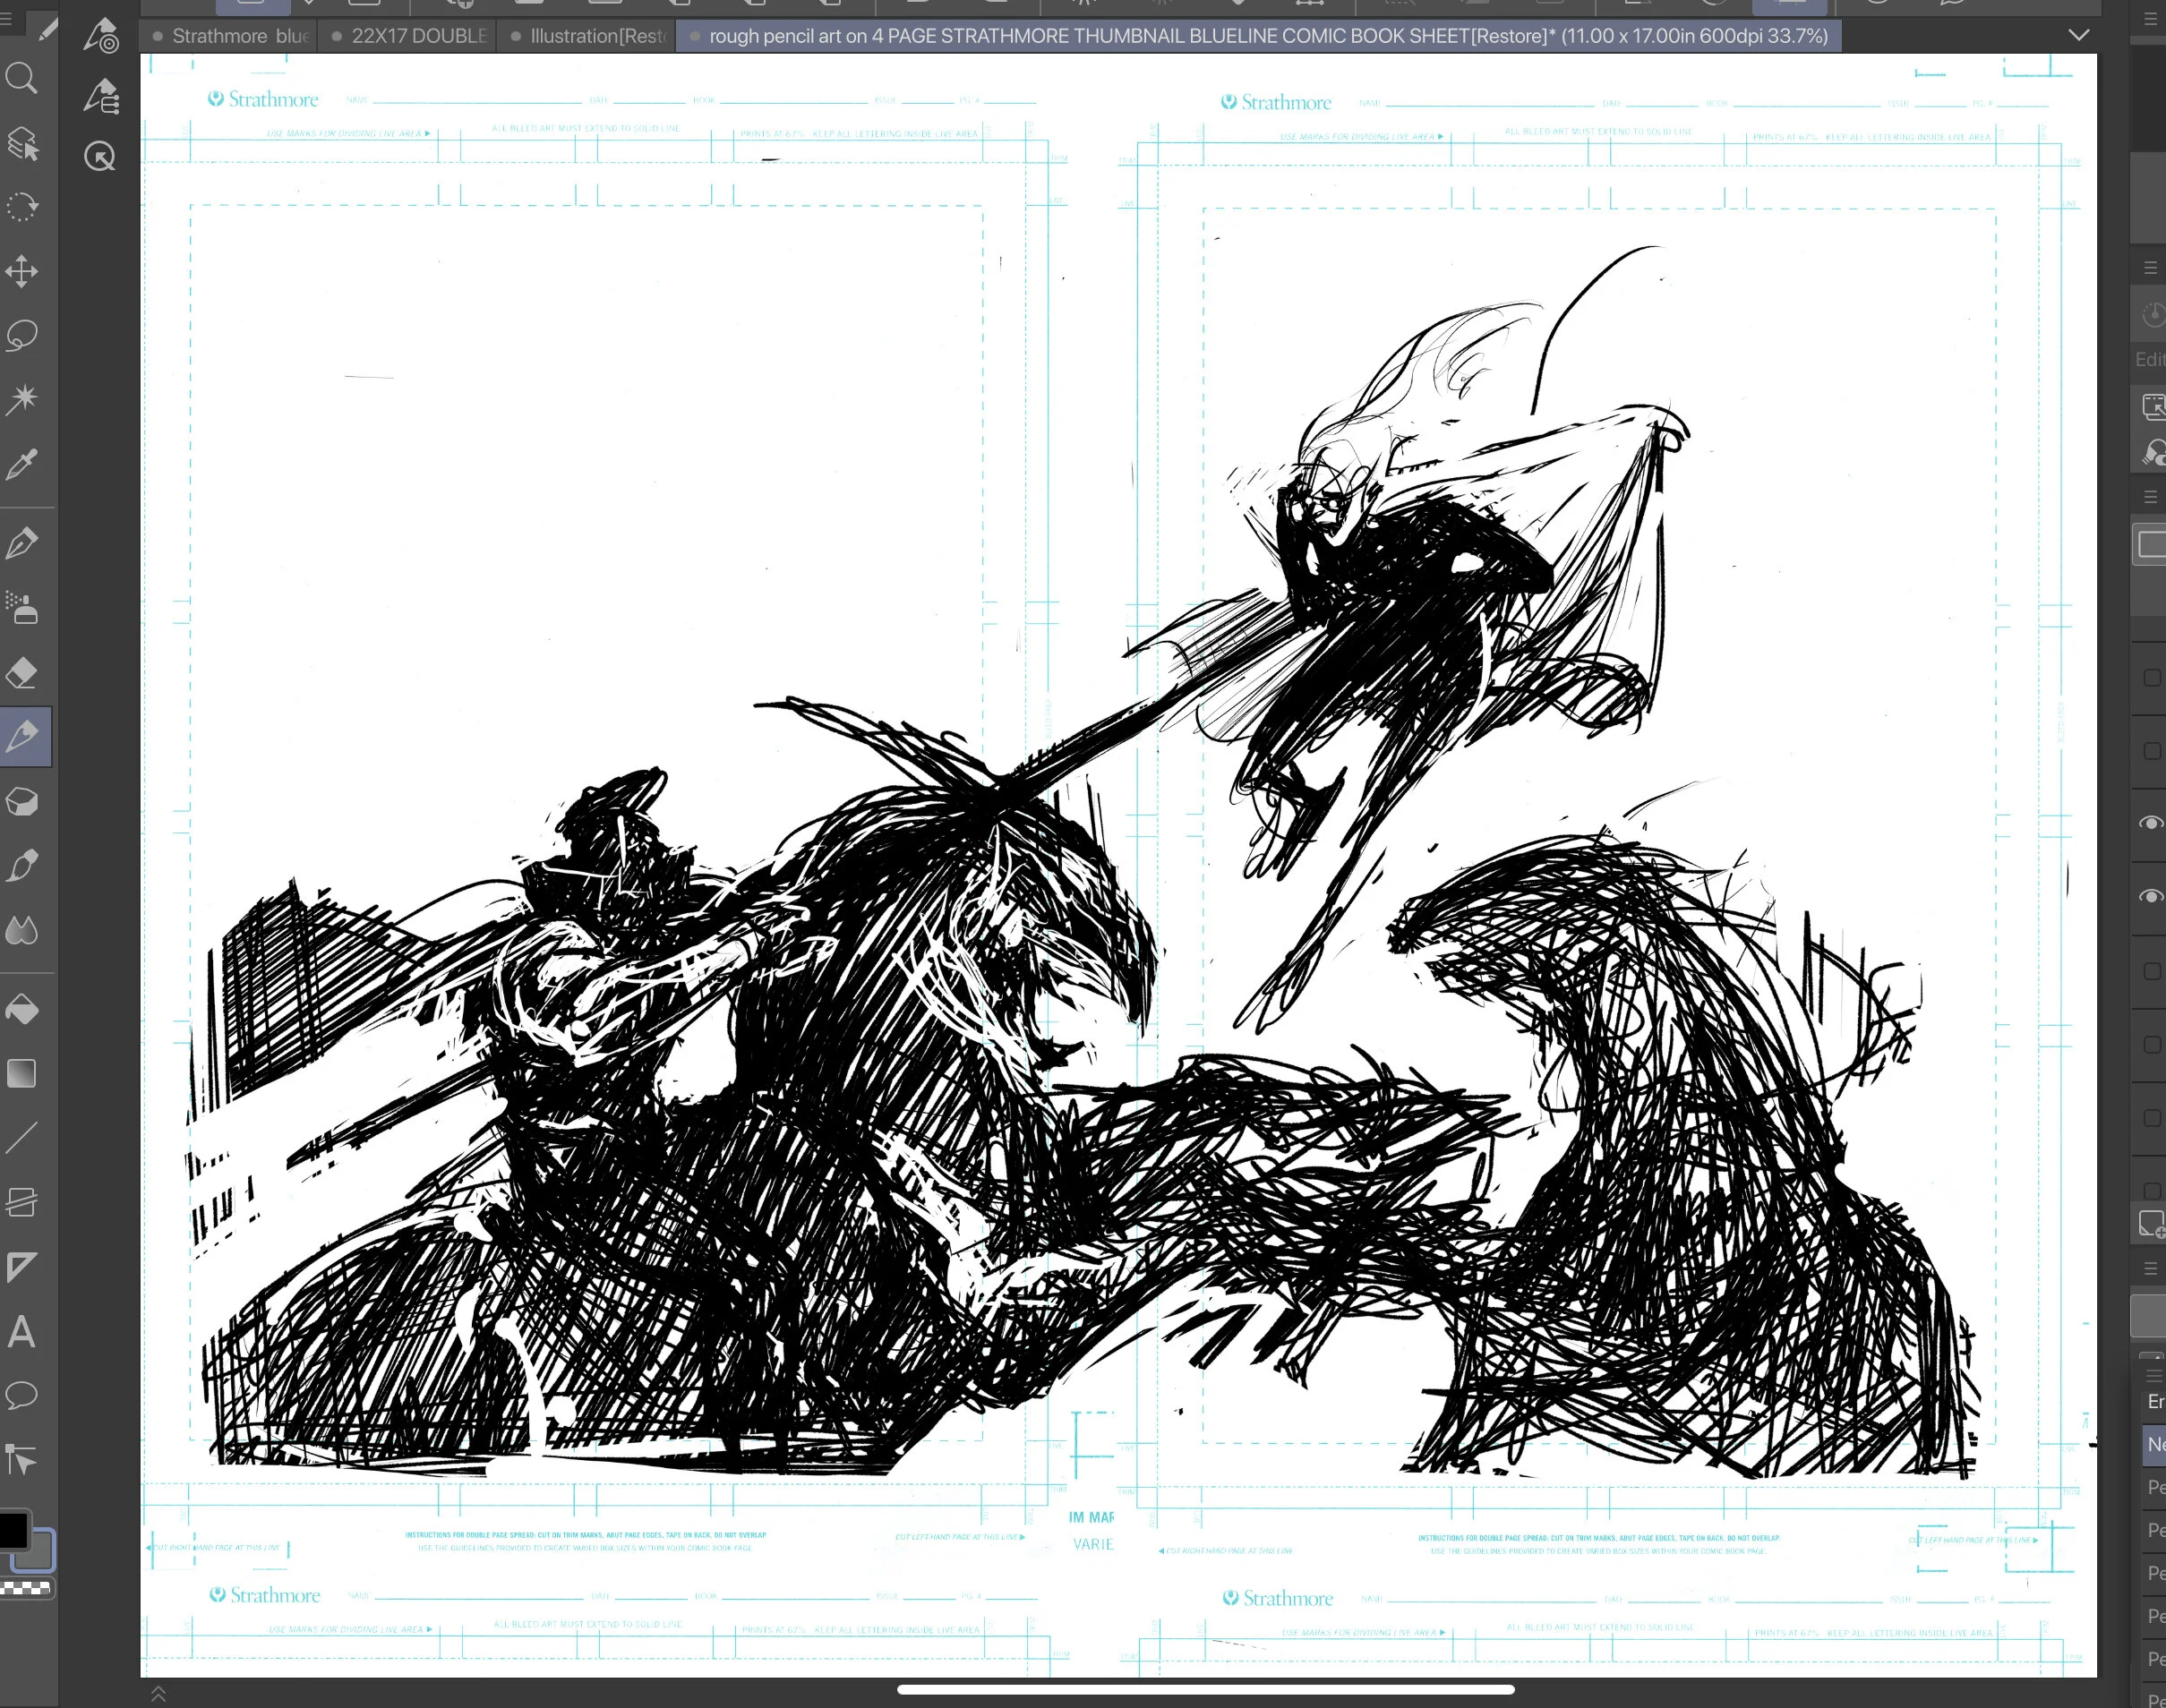Select the Airbrush tool
The height and width of the screenshot is (1708, 2166).
pos(22,607)
